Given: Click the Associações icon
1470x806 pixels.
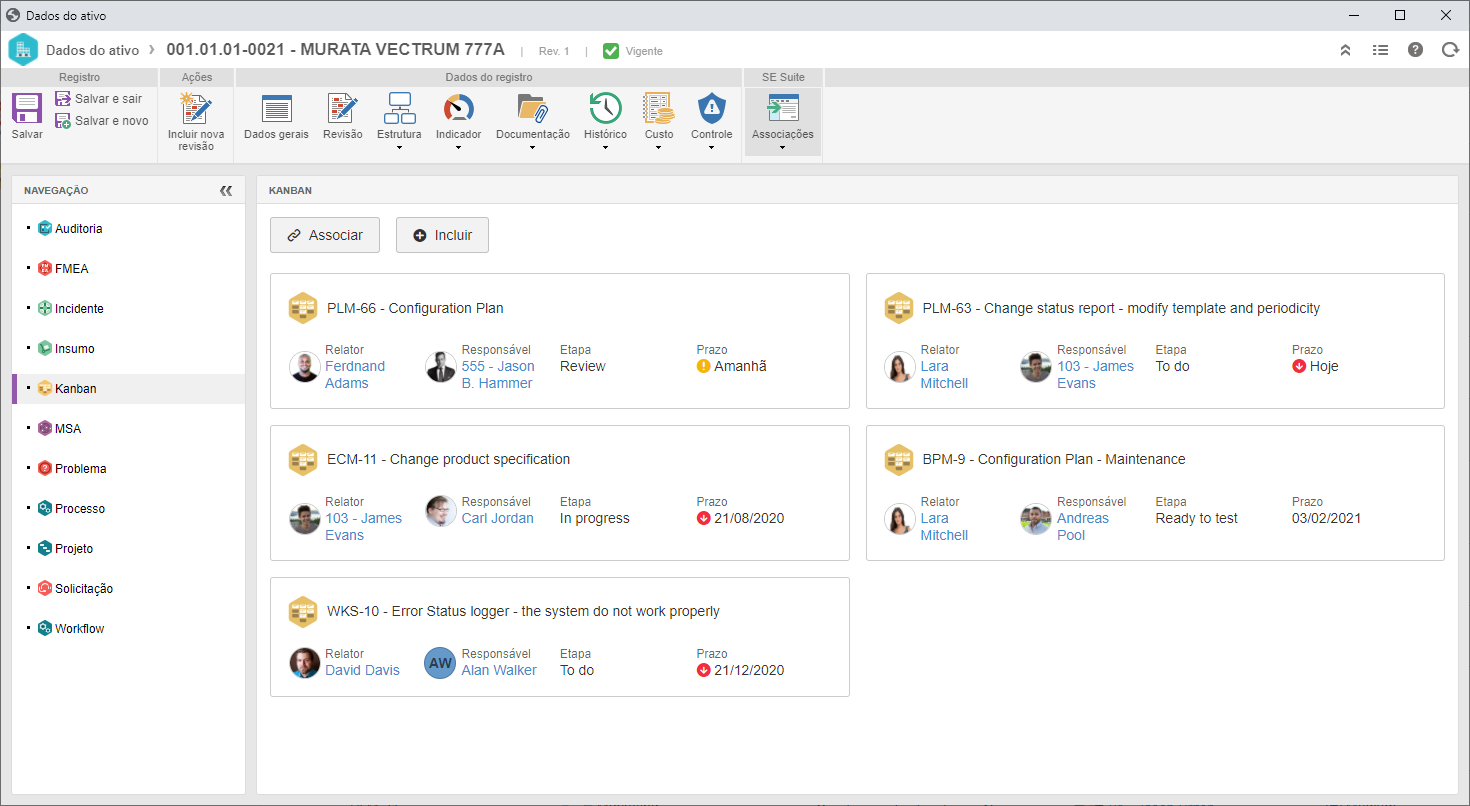Looking at the screenshot, I should pyautogui.click(x=782, y=108).
